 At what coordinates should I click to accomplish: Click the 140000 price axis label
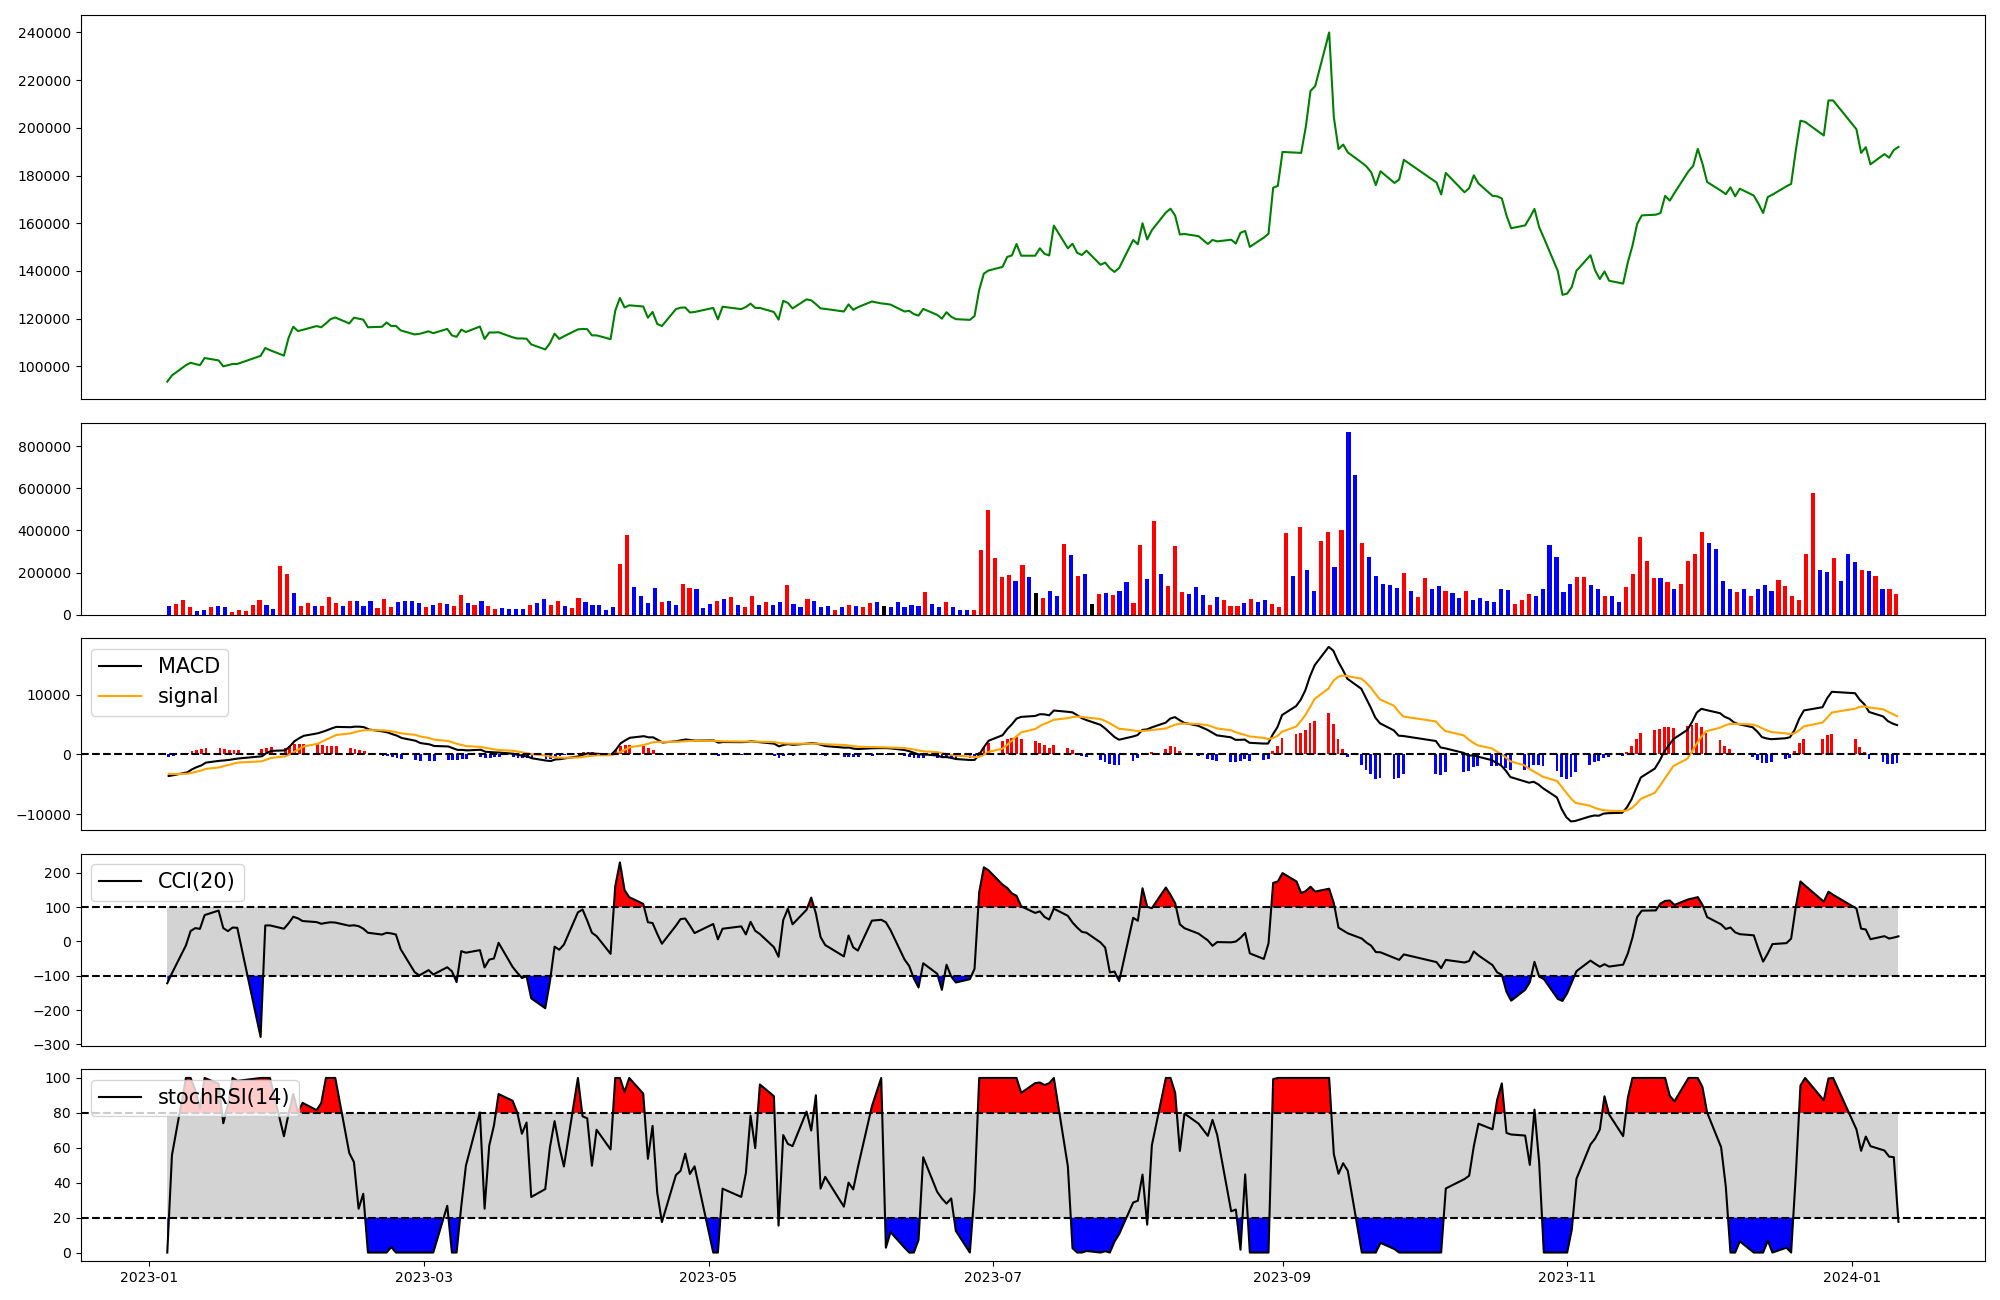pyautogui.click(x=45, y=271)
